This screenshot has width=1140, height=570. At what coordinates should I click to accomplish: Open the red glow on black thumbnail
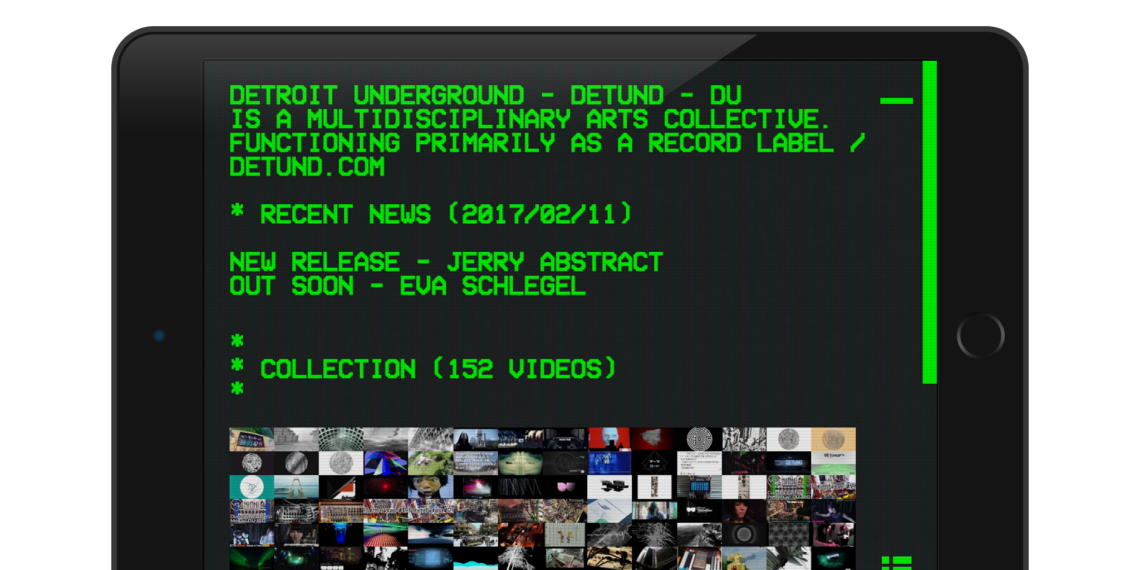386,487
